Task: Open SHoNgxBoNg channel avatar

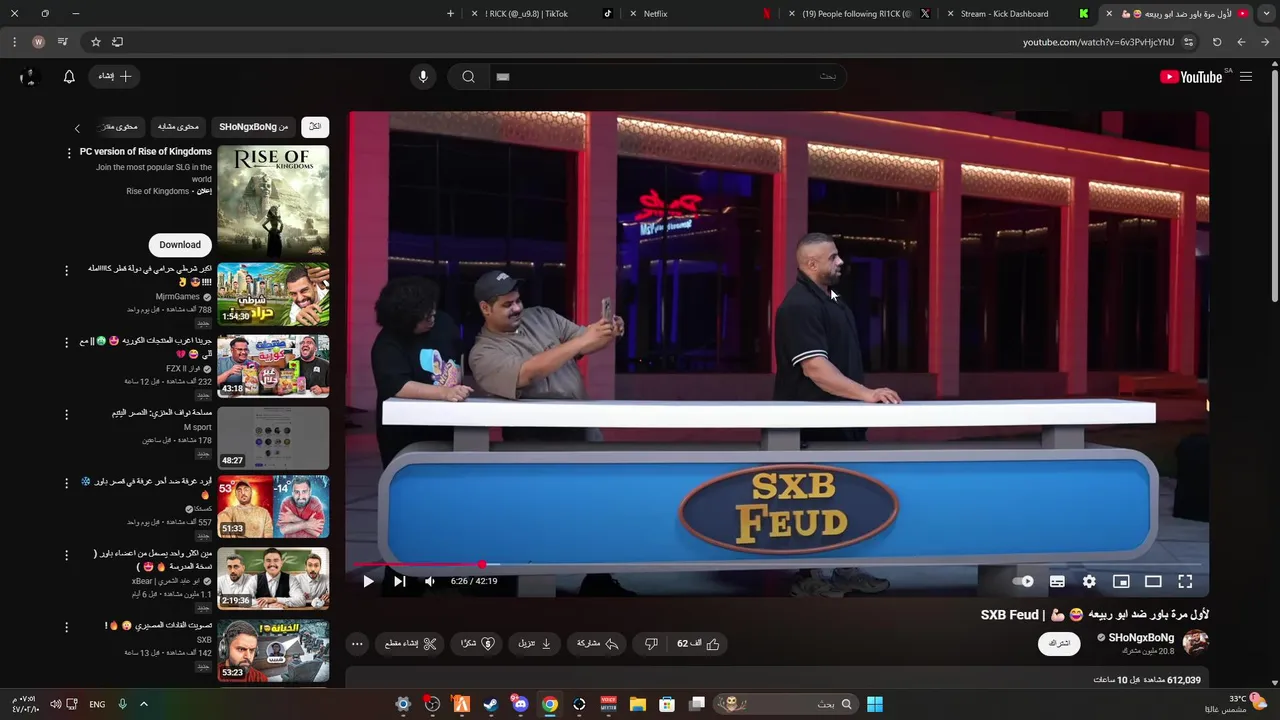Action: [1195, 642]
